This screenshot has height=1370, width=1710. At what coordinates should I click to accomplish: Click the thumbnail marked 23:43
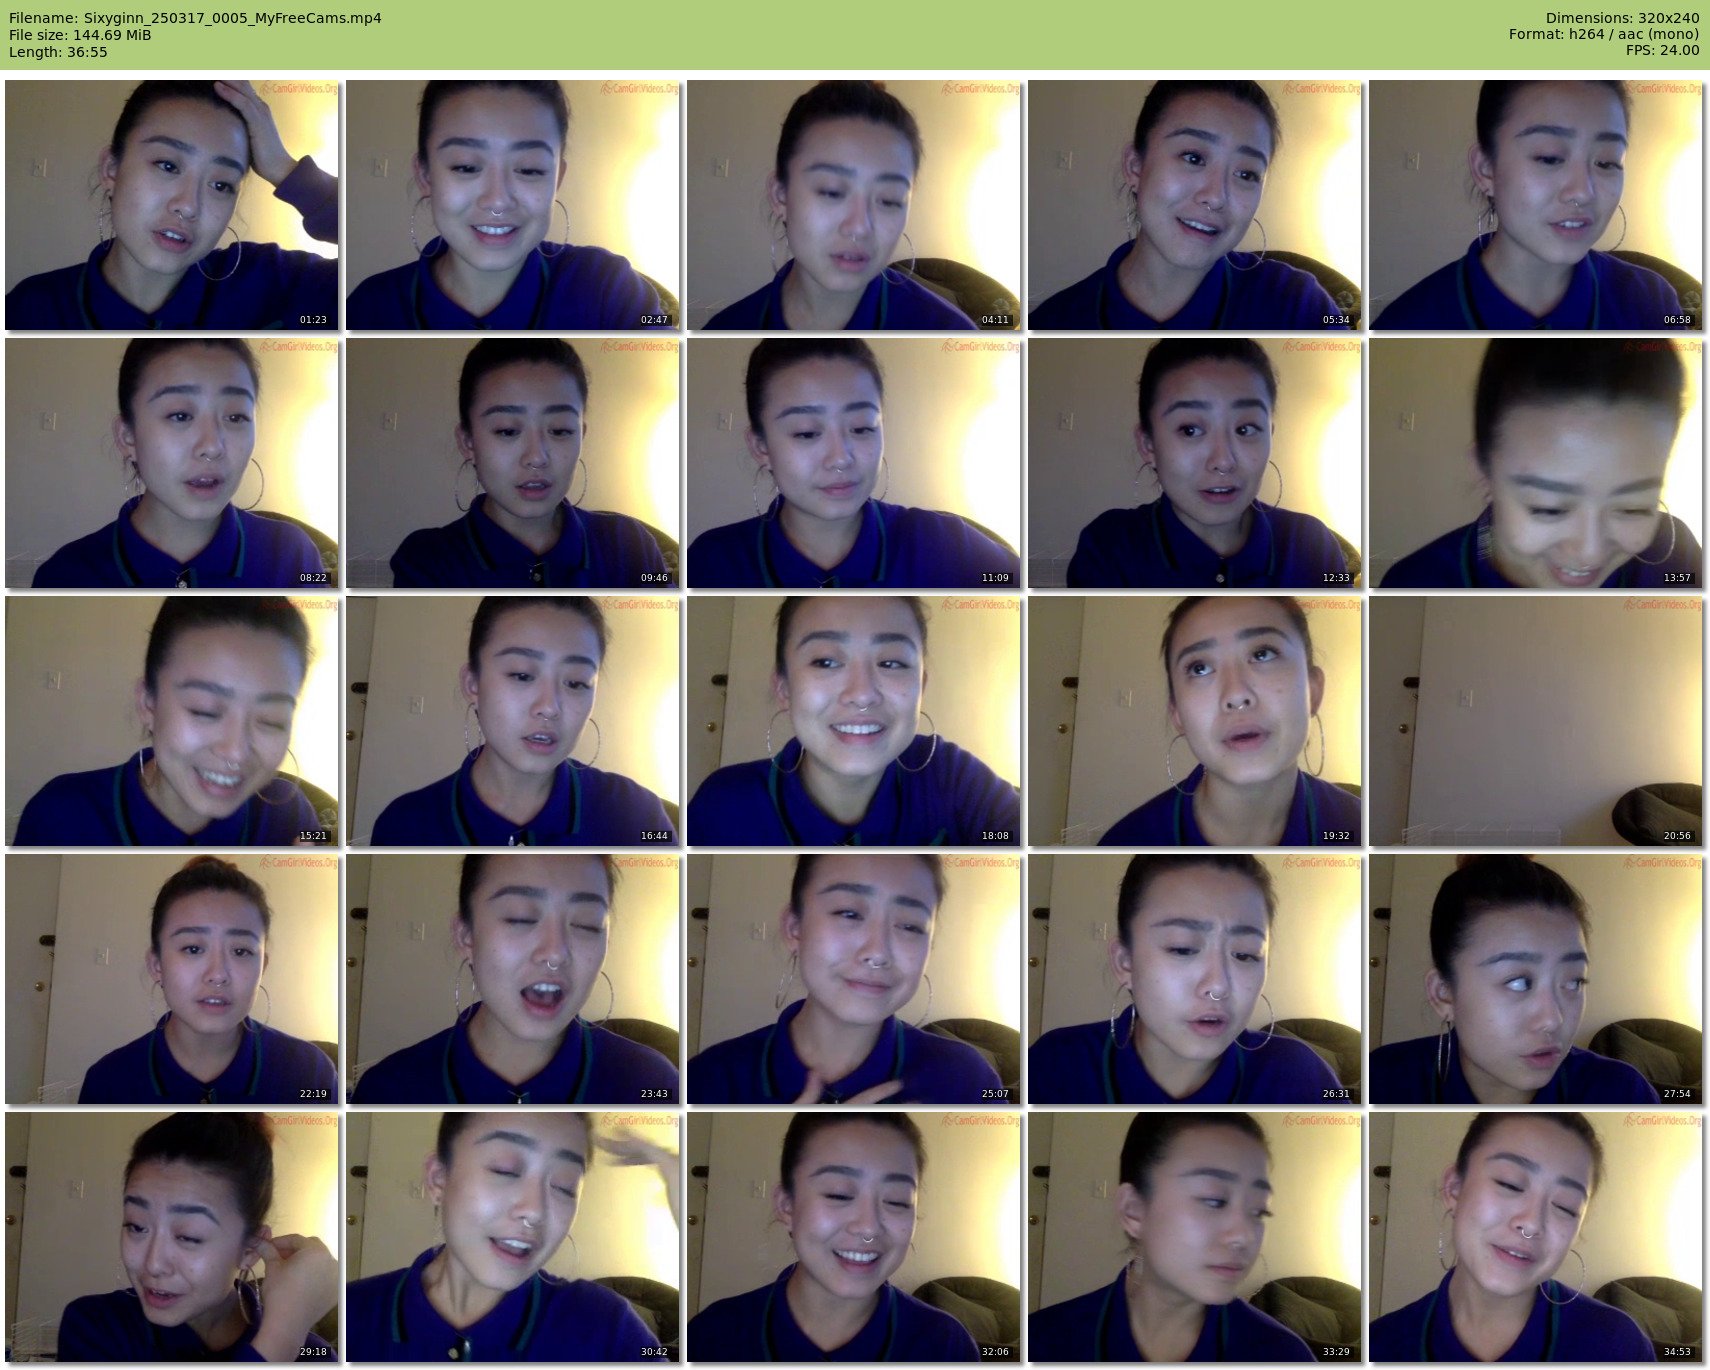point(512,979)
